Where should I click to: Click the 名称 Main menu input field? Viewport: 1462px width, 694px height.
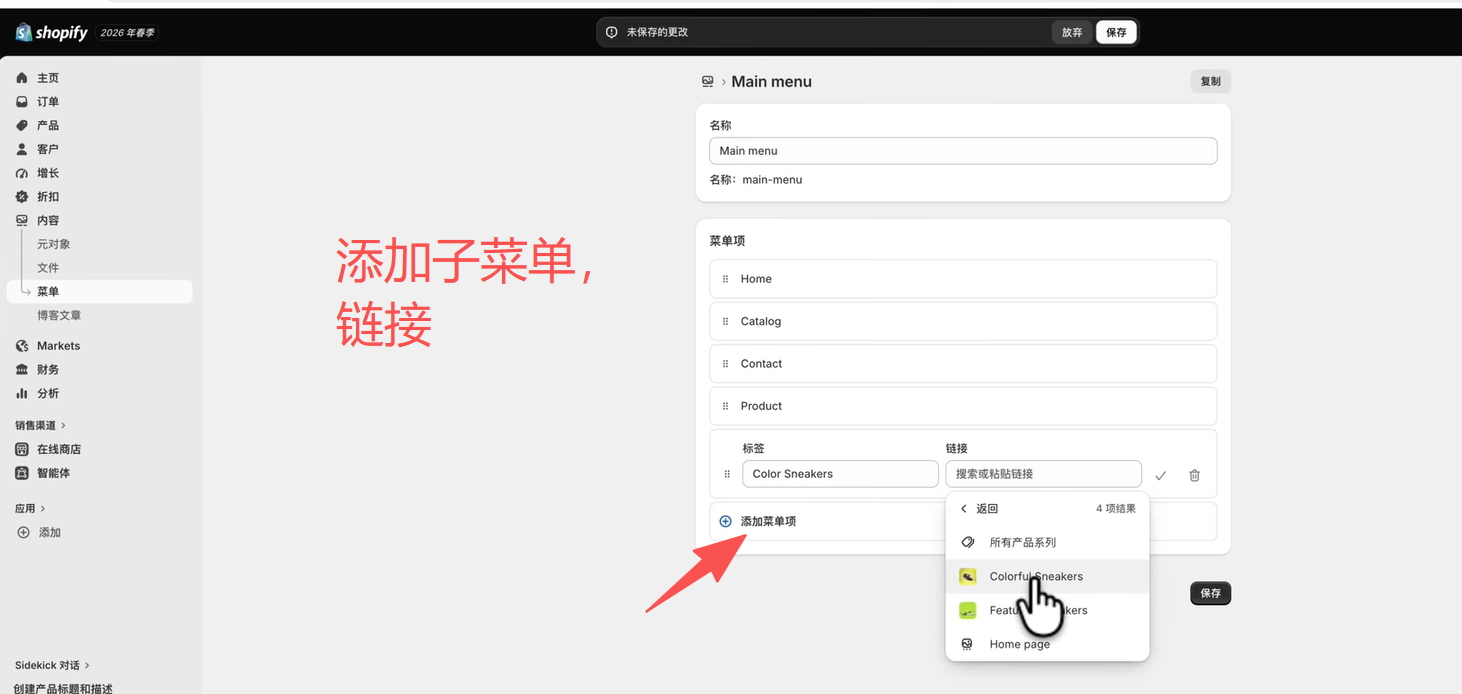963,151
